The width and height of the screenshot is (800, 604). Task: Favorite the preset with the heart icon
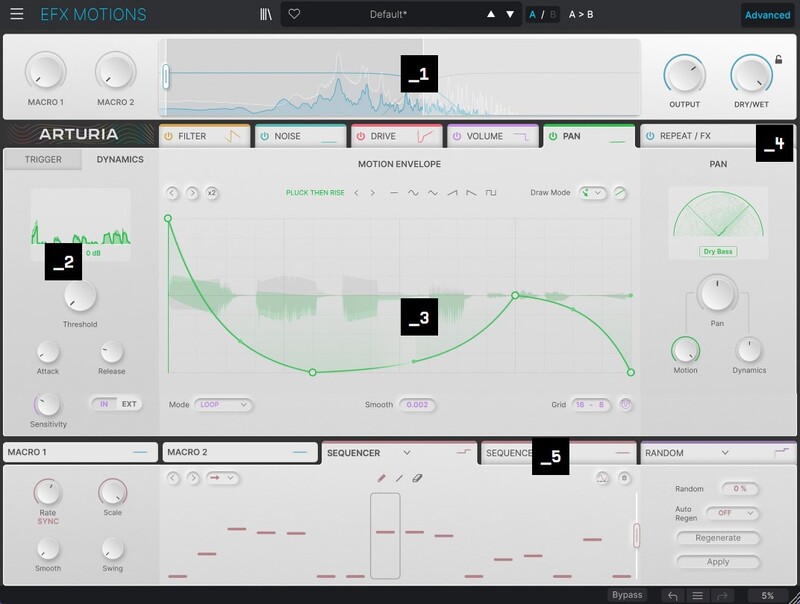pyautogui.click(x=294, y=14)
